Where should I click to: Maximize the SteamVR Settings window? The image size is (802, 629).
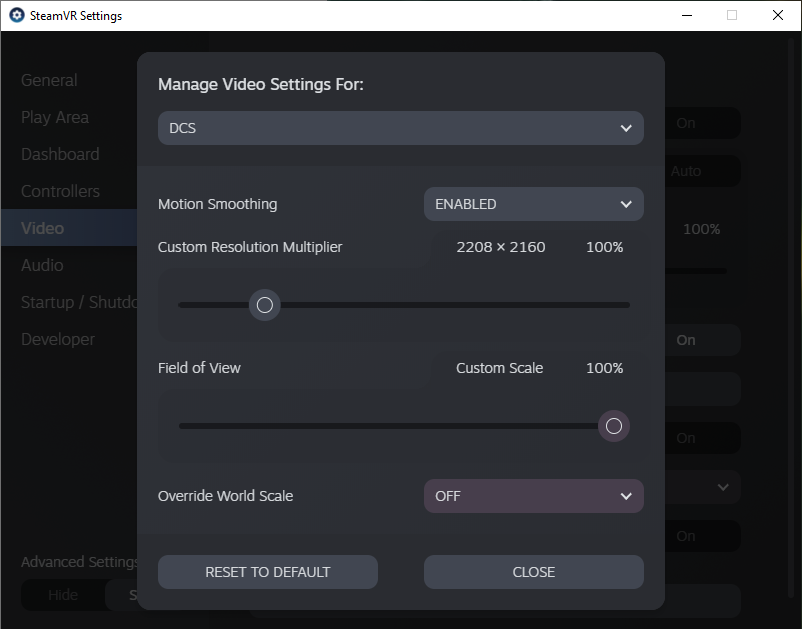point(732,15)
